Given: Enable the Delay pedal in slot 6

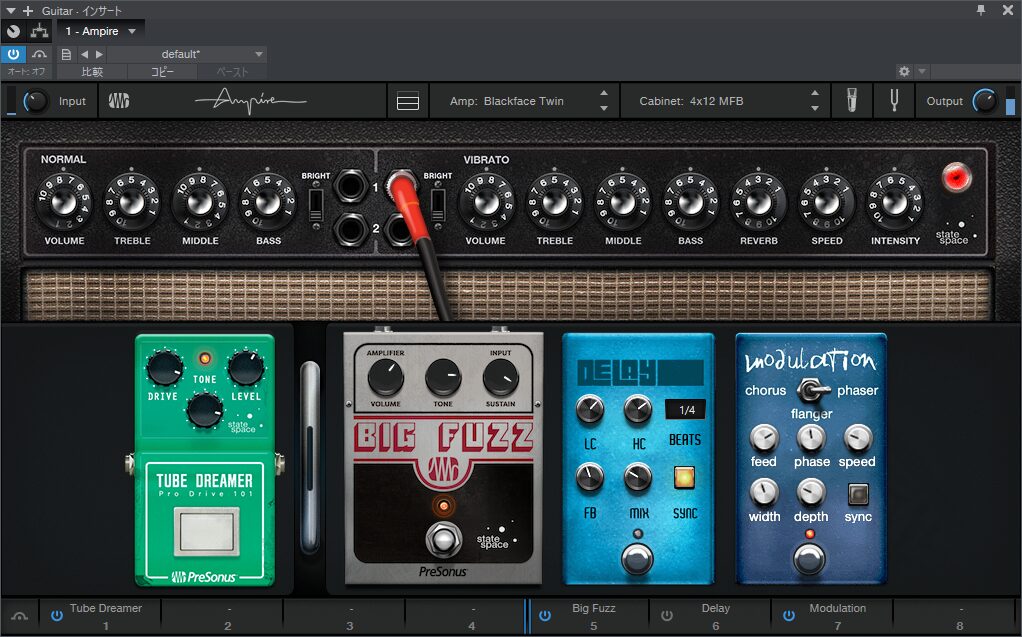Looking at the screenshot, I should point(667,616).
